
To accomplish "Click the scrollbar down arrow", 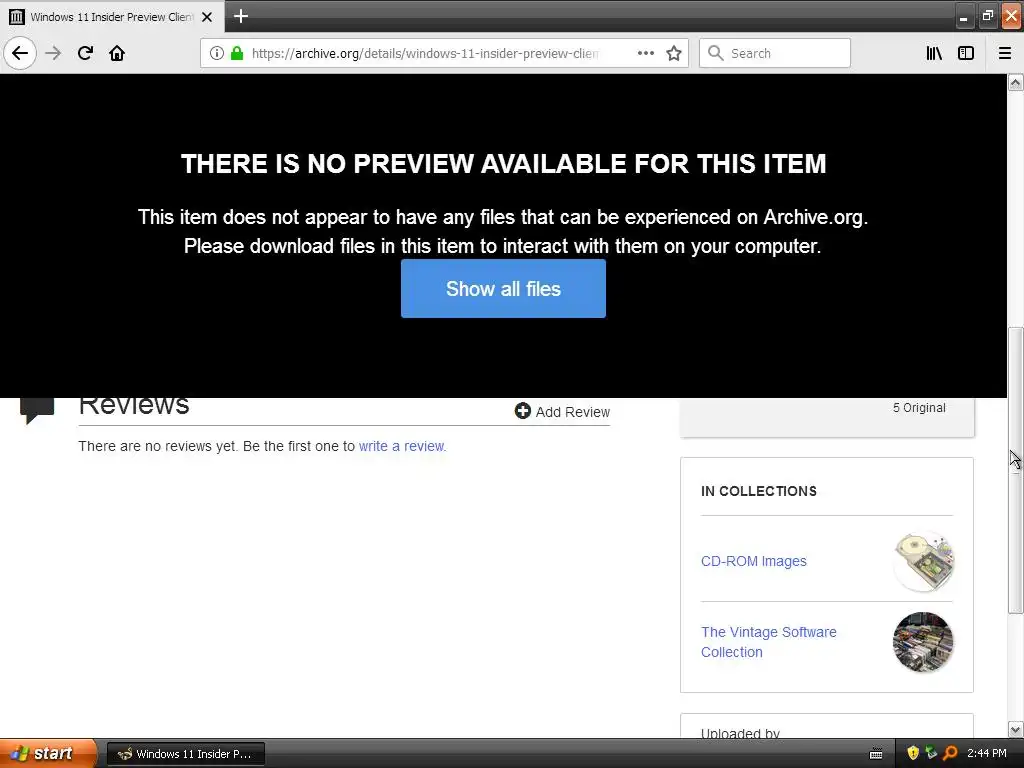I will tap(1015, 729).
